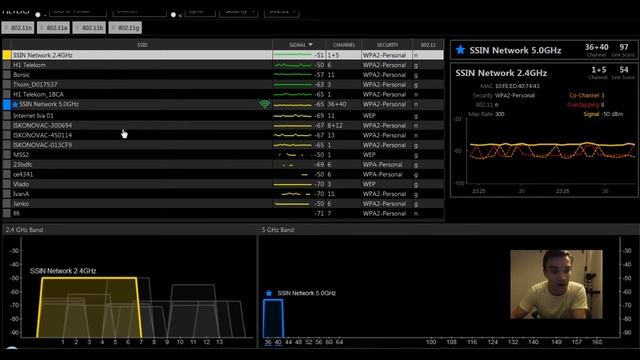Click the webcam video thumbnail
This screenshot has width=640, height=360.
click(556, 284)
